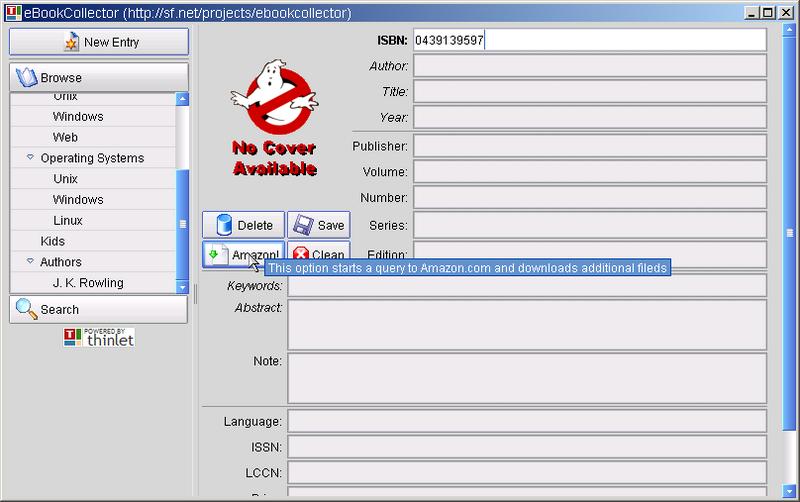Collapse the Authors tree node

(30, 261)
